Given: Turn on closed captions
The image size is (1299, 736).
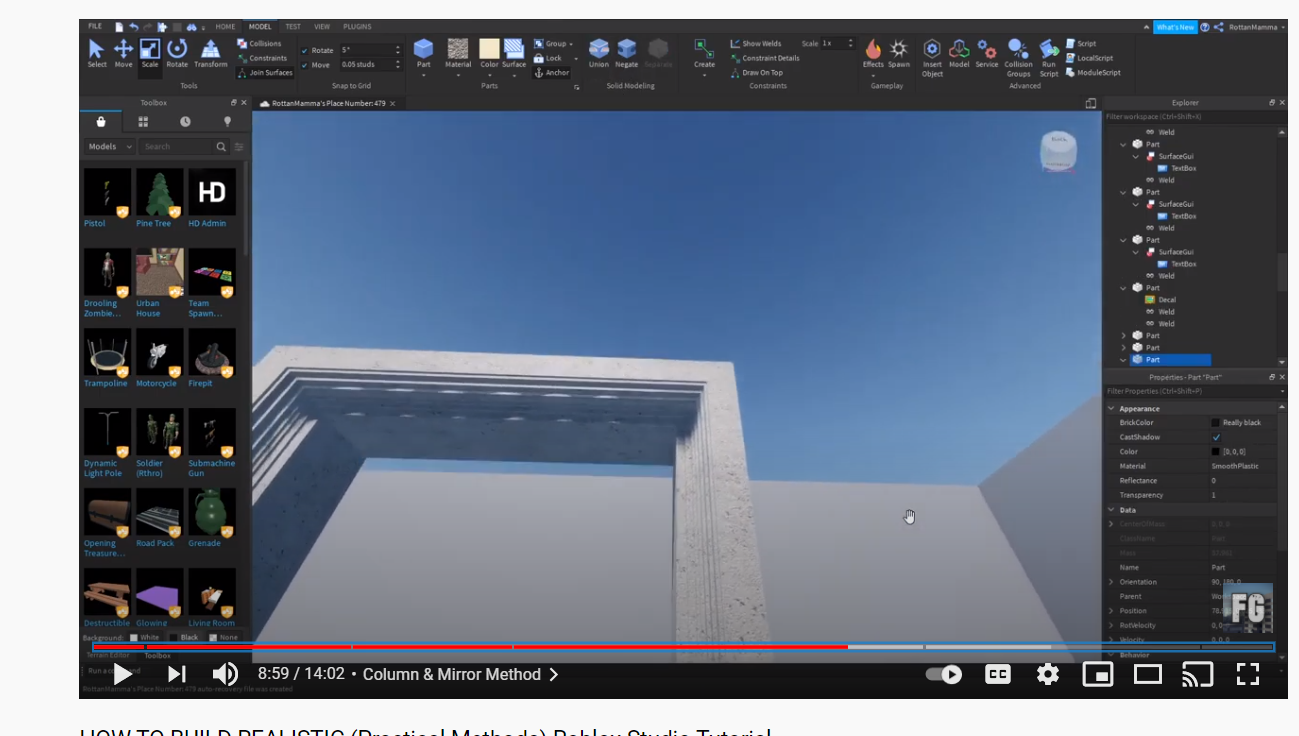Looking at the screenshot, I should click(x=998, y=674).
